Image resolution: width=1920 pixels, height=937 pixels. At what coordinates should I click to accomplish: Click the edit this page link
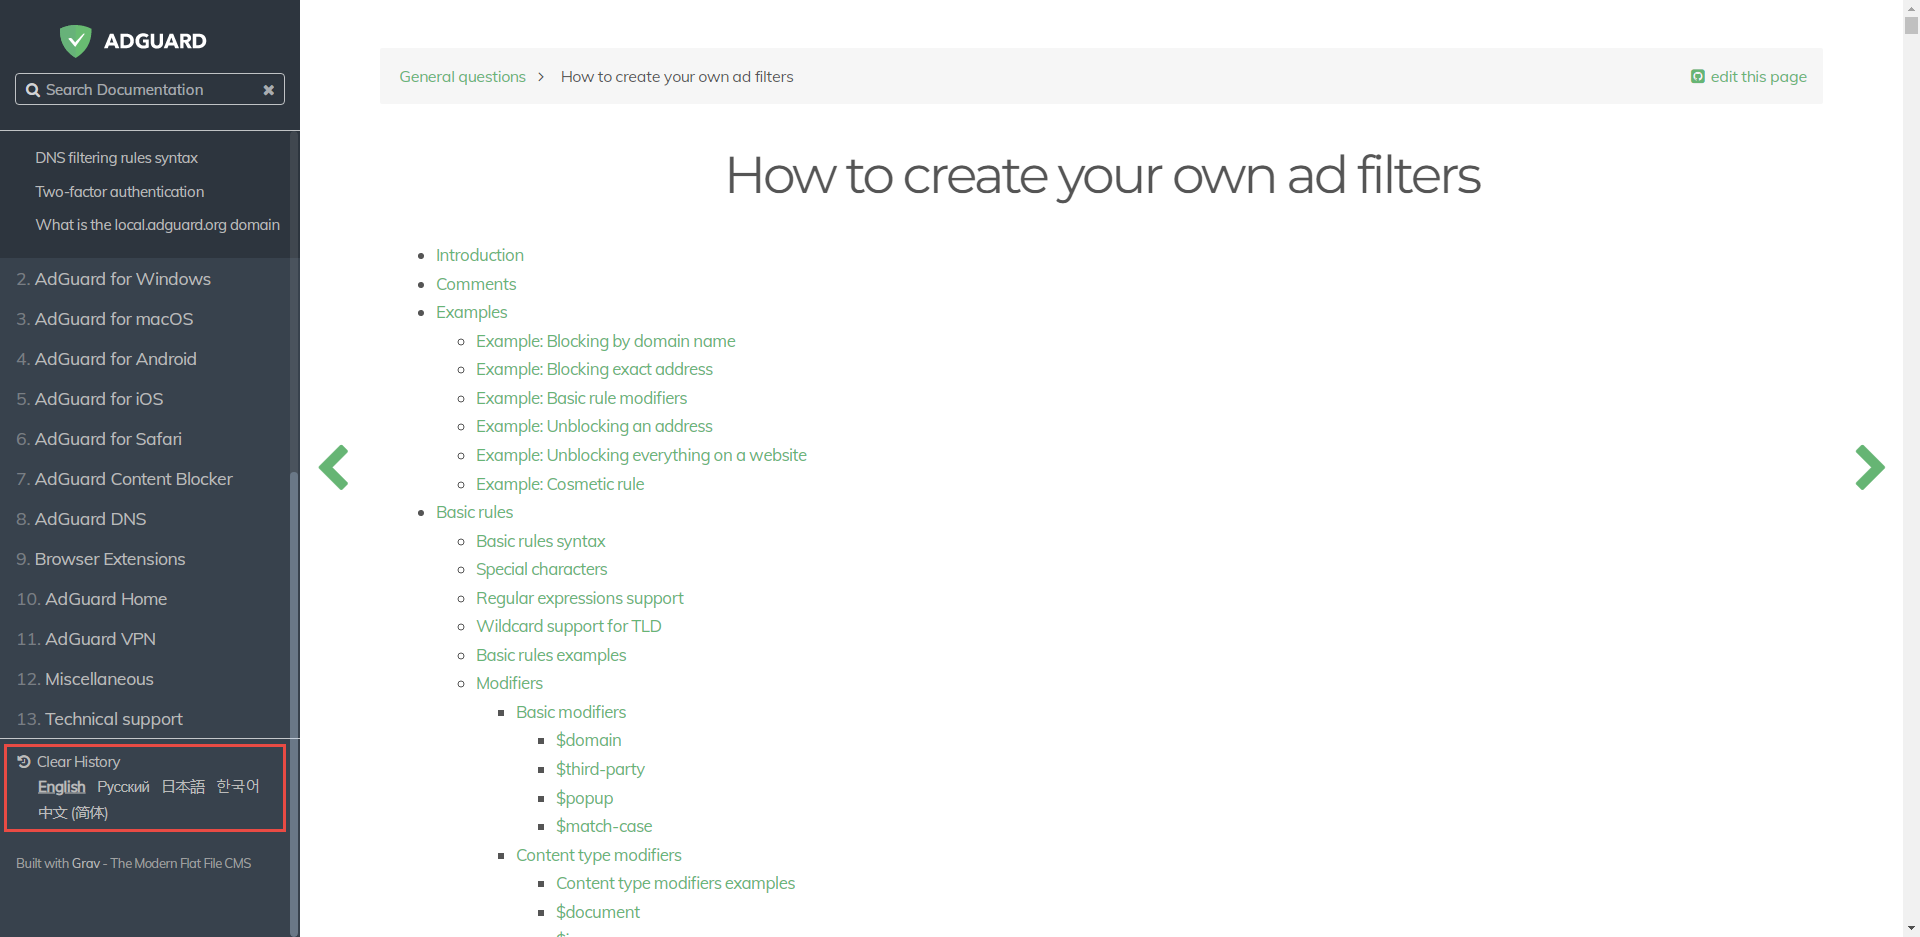click(x=1758, y=77)
